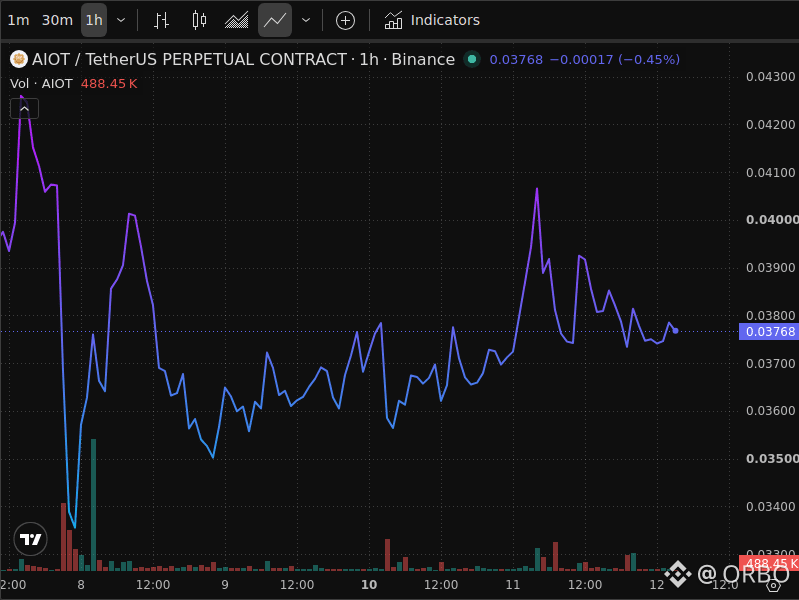Image resolution: width=799 pixels, height=600 pixels.
Task: Click the current price label 0.03768
Action: pos(769,332)
